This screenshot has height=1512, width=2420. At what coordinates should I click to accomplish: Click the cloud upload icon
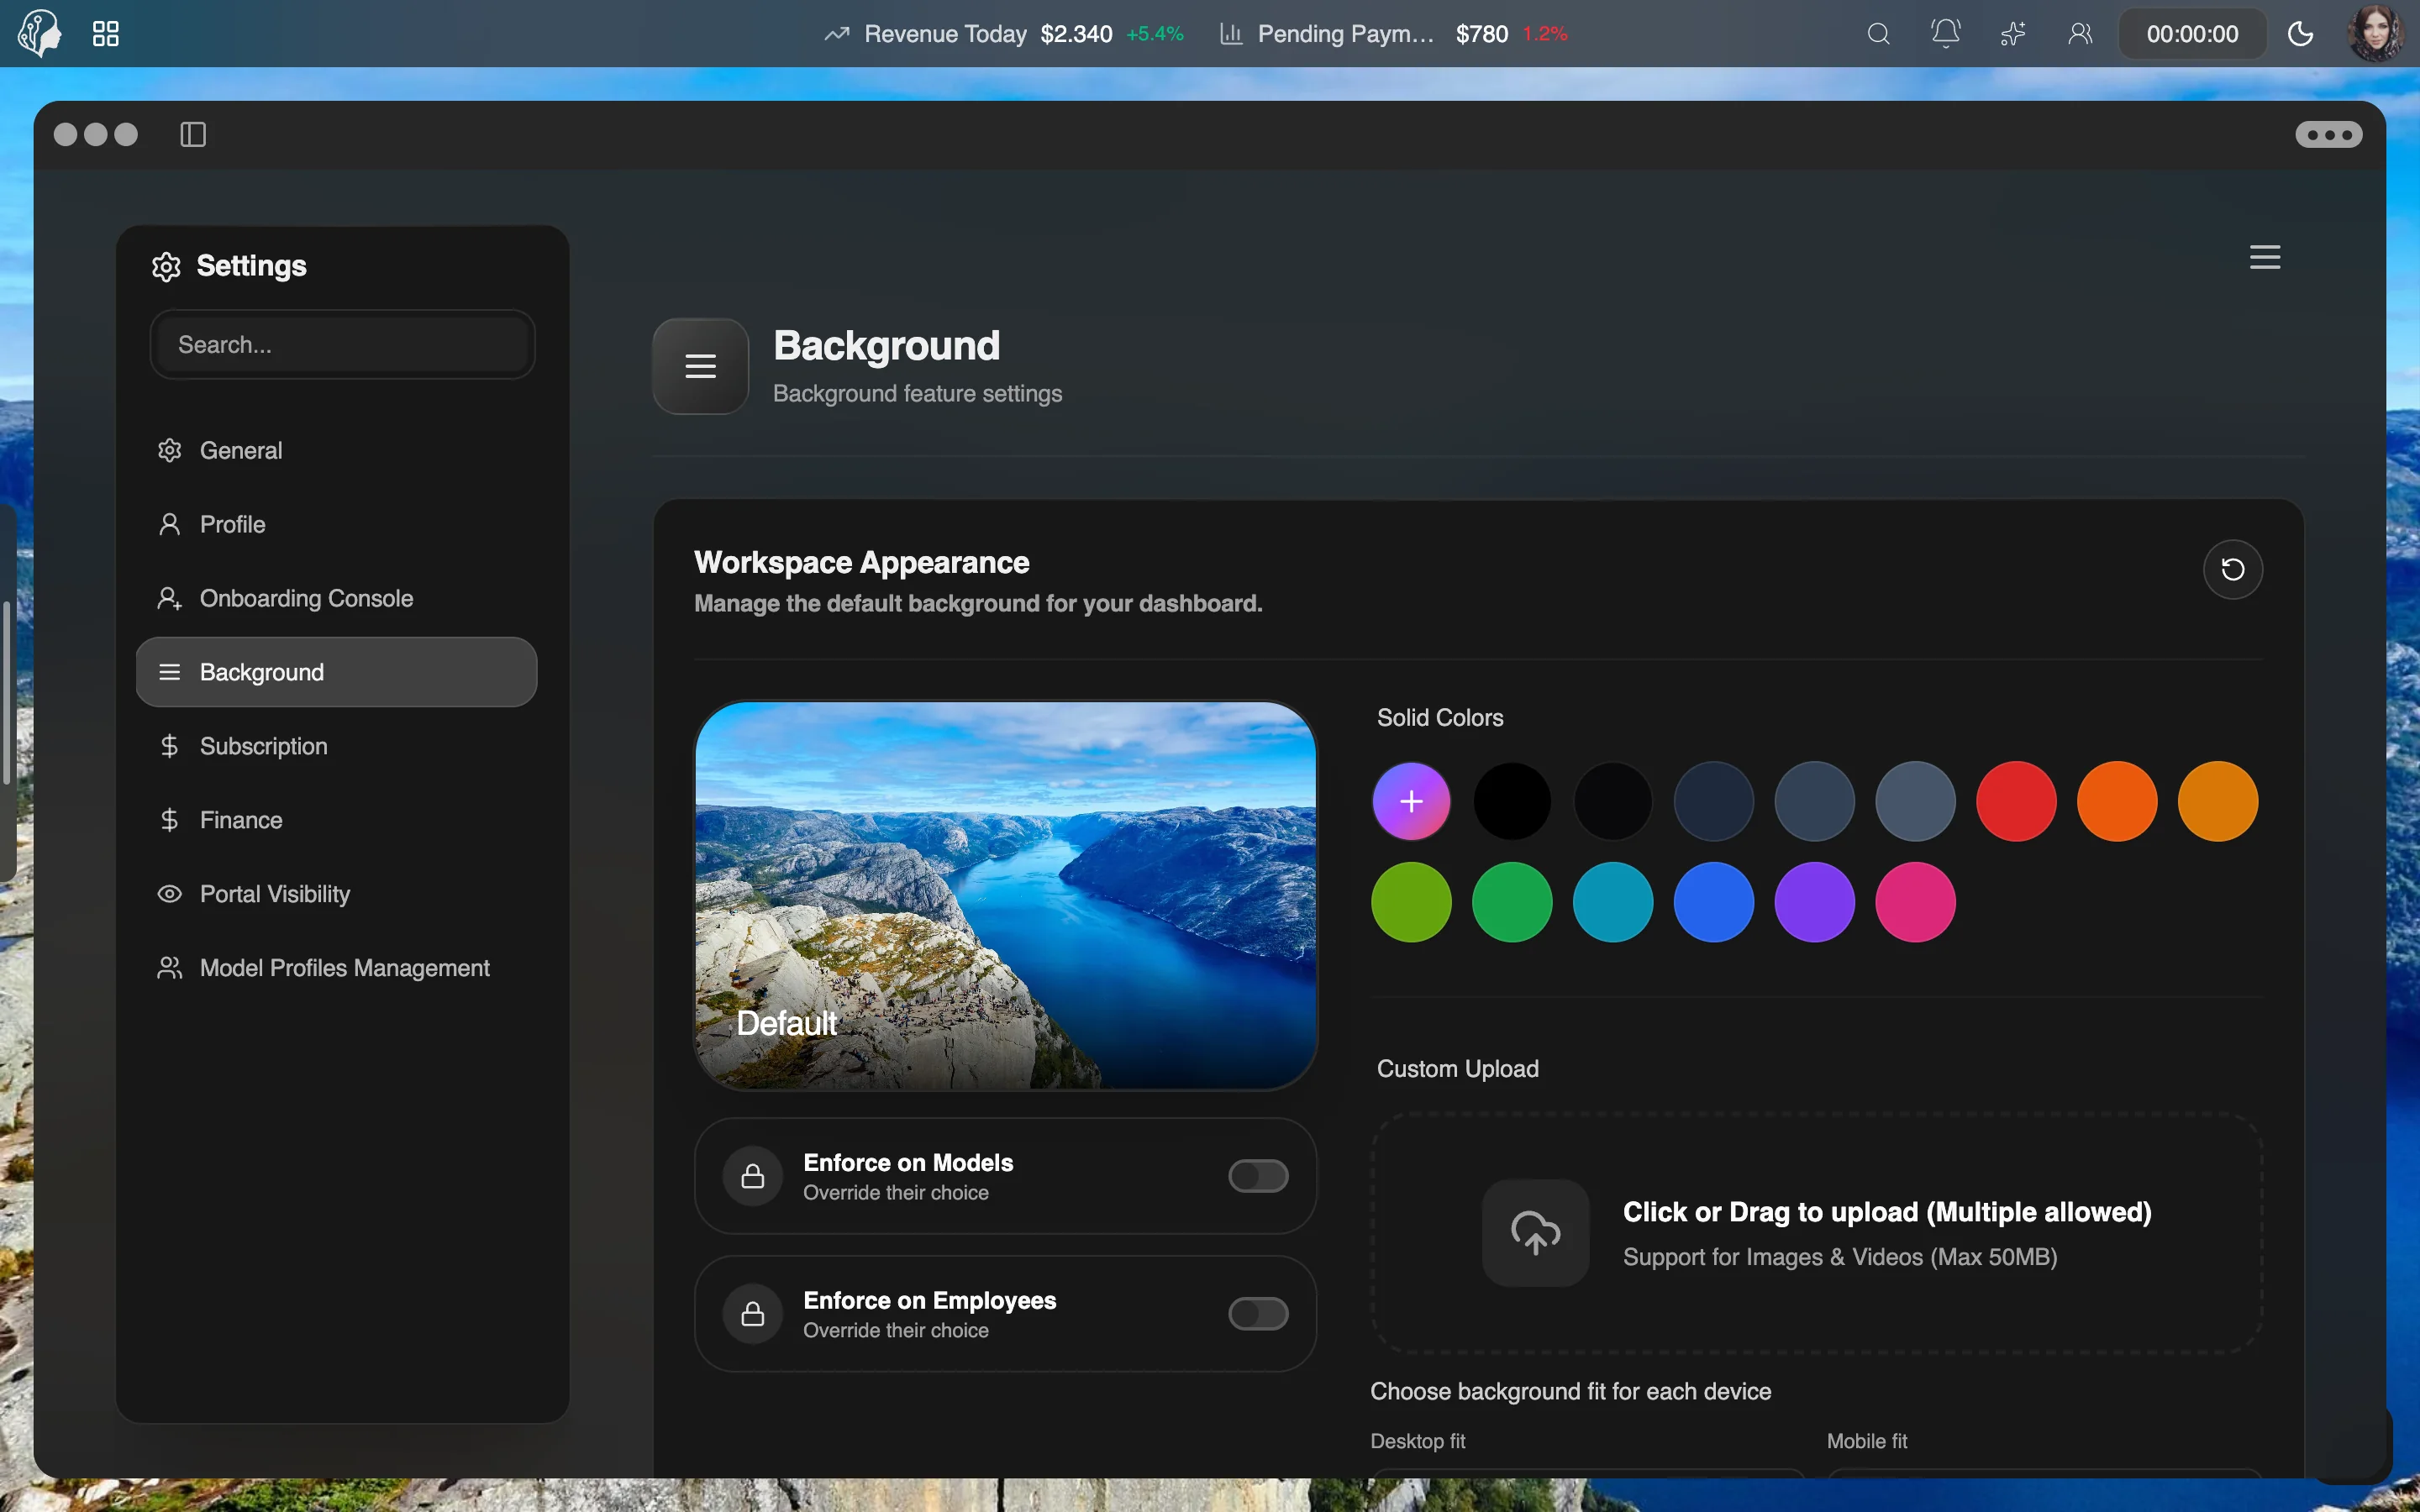[x=1535, y=1232]
